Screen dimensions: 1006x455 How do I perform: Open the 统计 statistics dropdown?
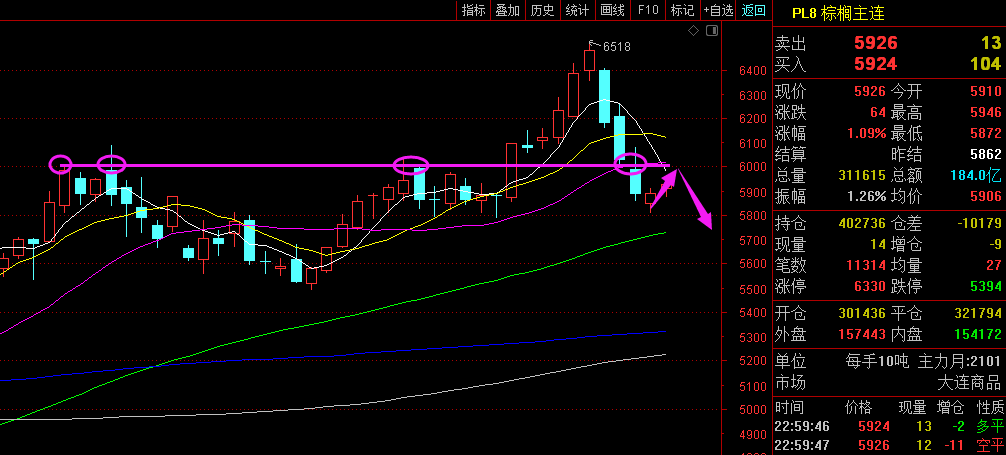577,10
